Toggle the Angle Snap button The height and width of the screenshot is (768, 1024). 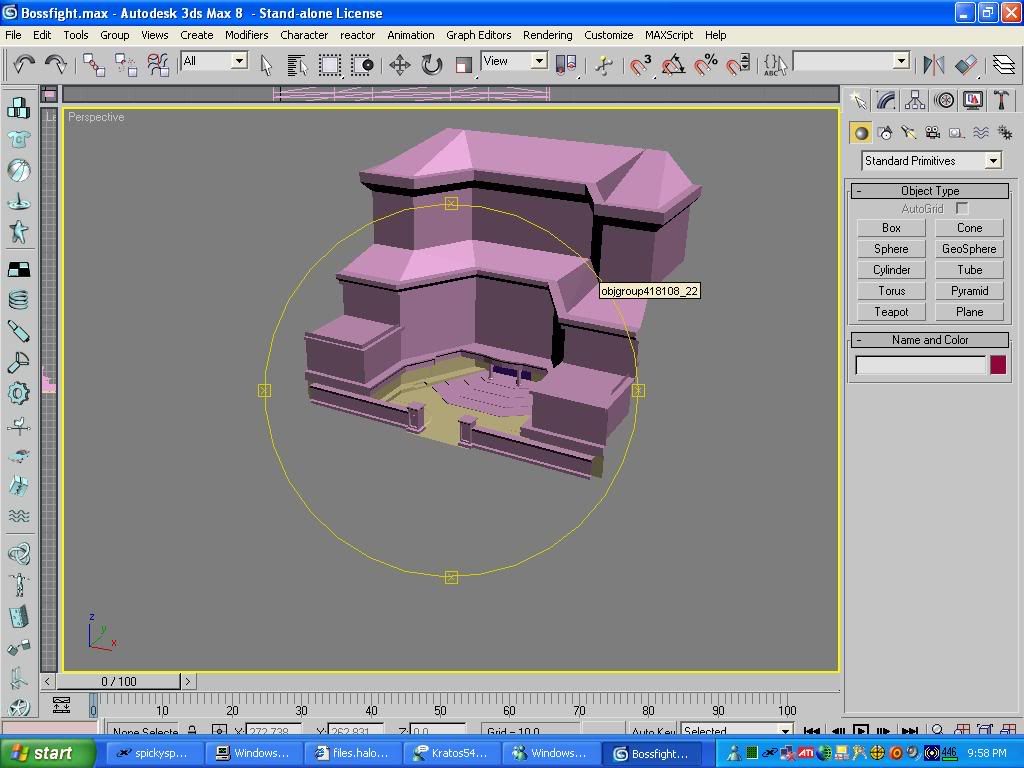click(x=673, y=65)
